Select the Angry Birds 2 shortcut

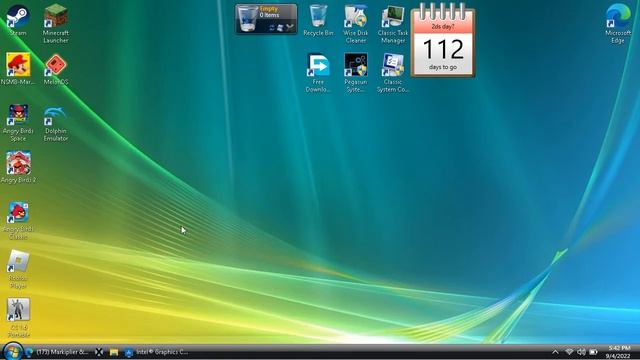[18, 167]
